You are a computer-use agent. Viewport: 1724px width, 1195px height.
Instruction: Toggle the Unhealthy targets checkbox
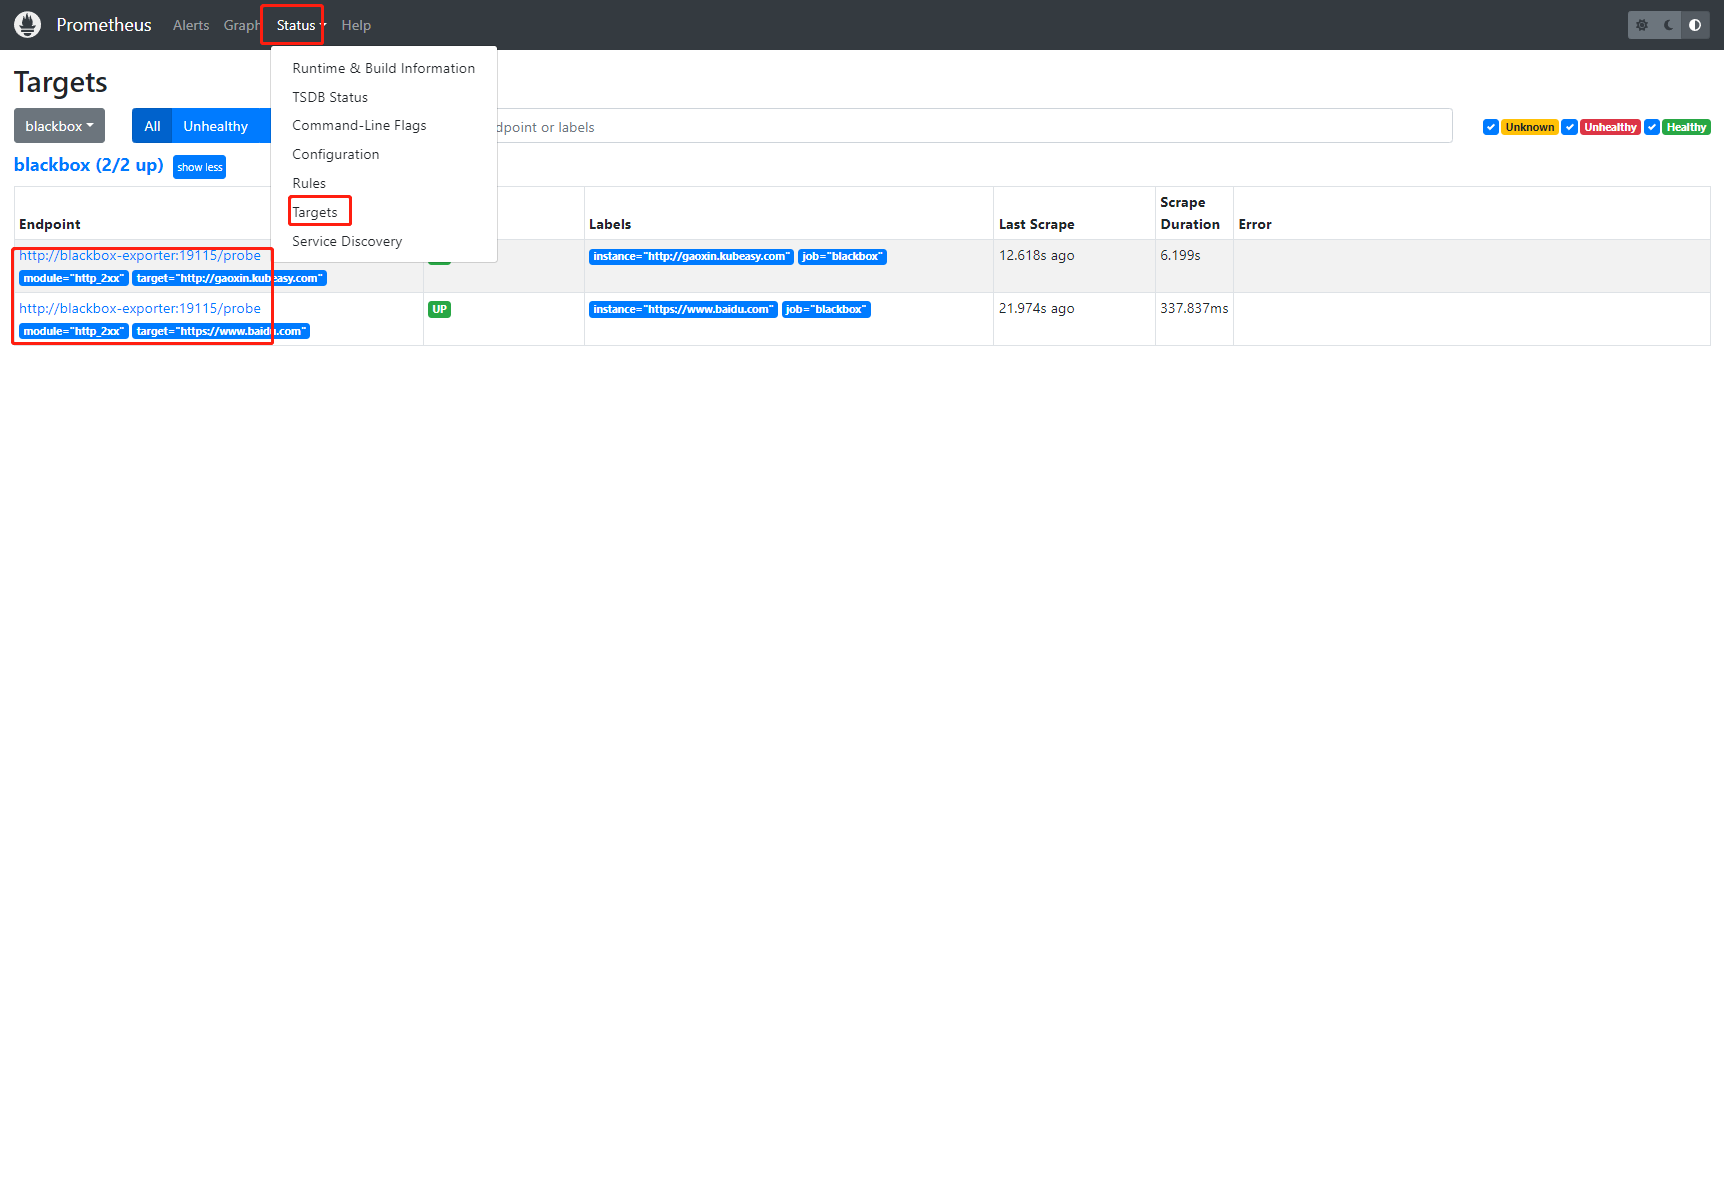[1570, 127]
